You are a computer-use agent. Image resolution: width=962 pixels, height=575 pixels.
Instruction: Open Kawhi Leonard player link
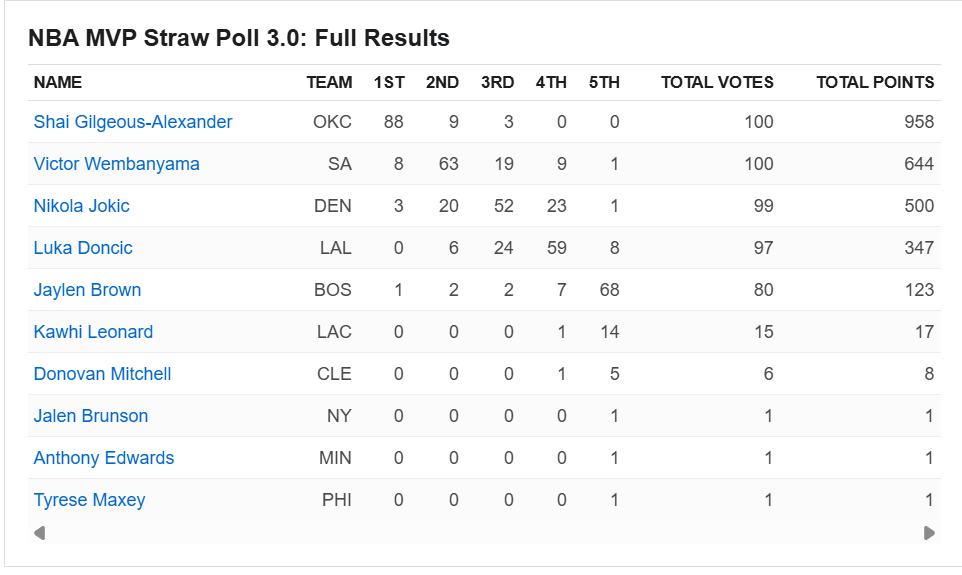(x=93, y=332)
